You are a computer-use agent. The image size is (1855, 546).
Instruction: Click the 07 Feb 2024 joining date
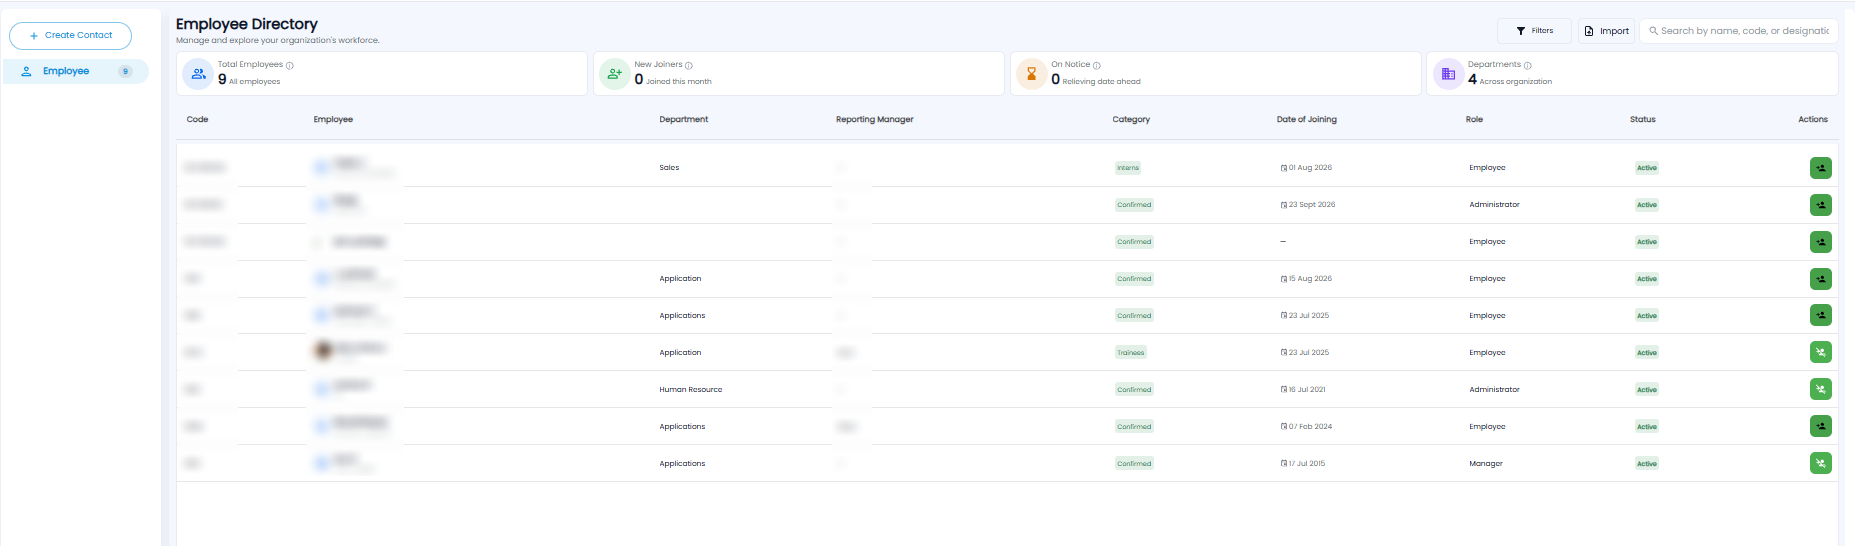(1306, 427)
